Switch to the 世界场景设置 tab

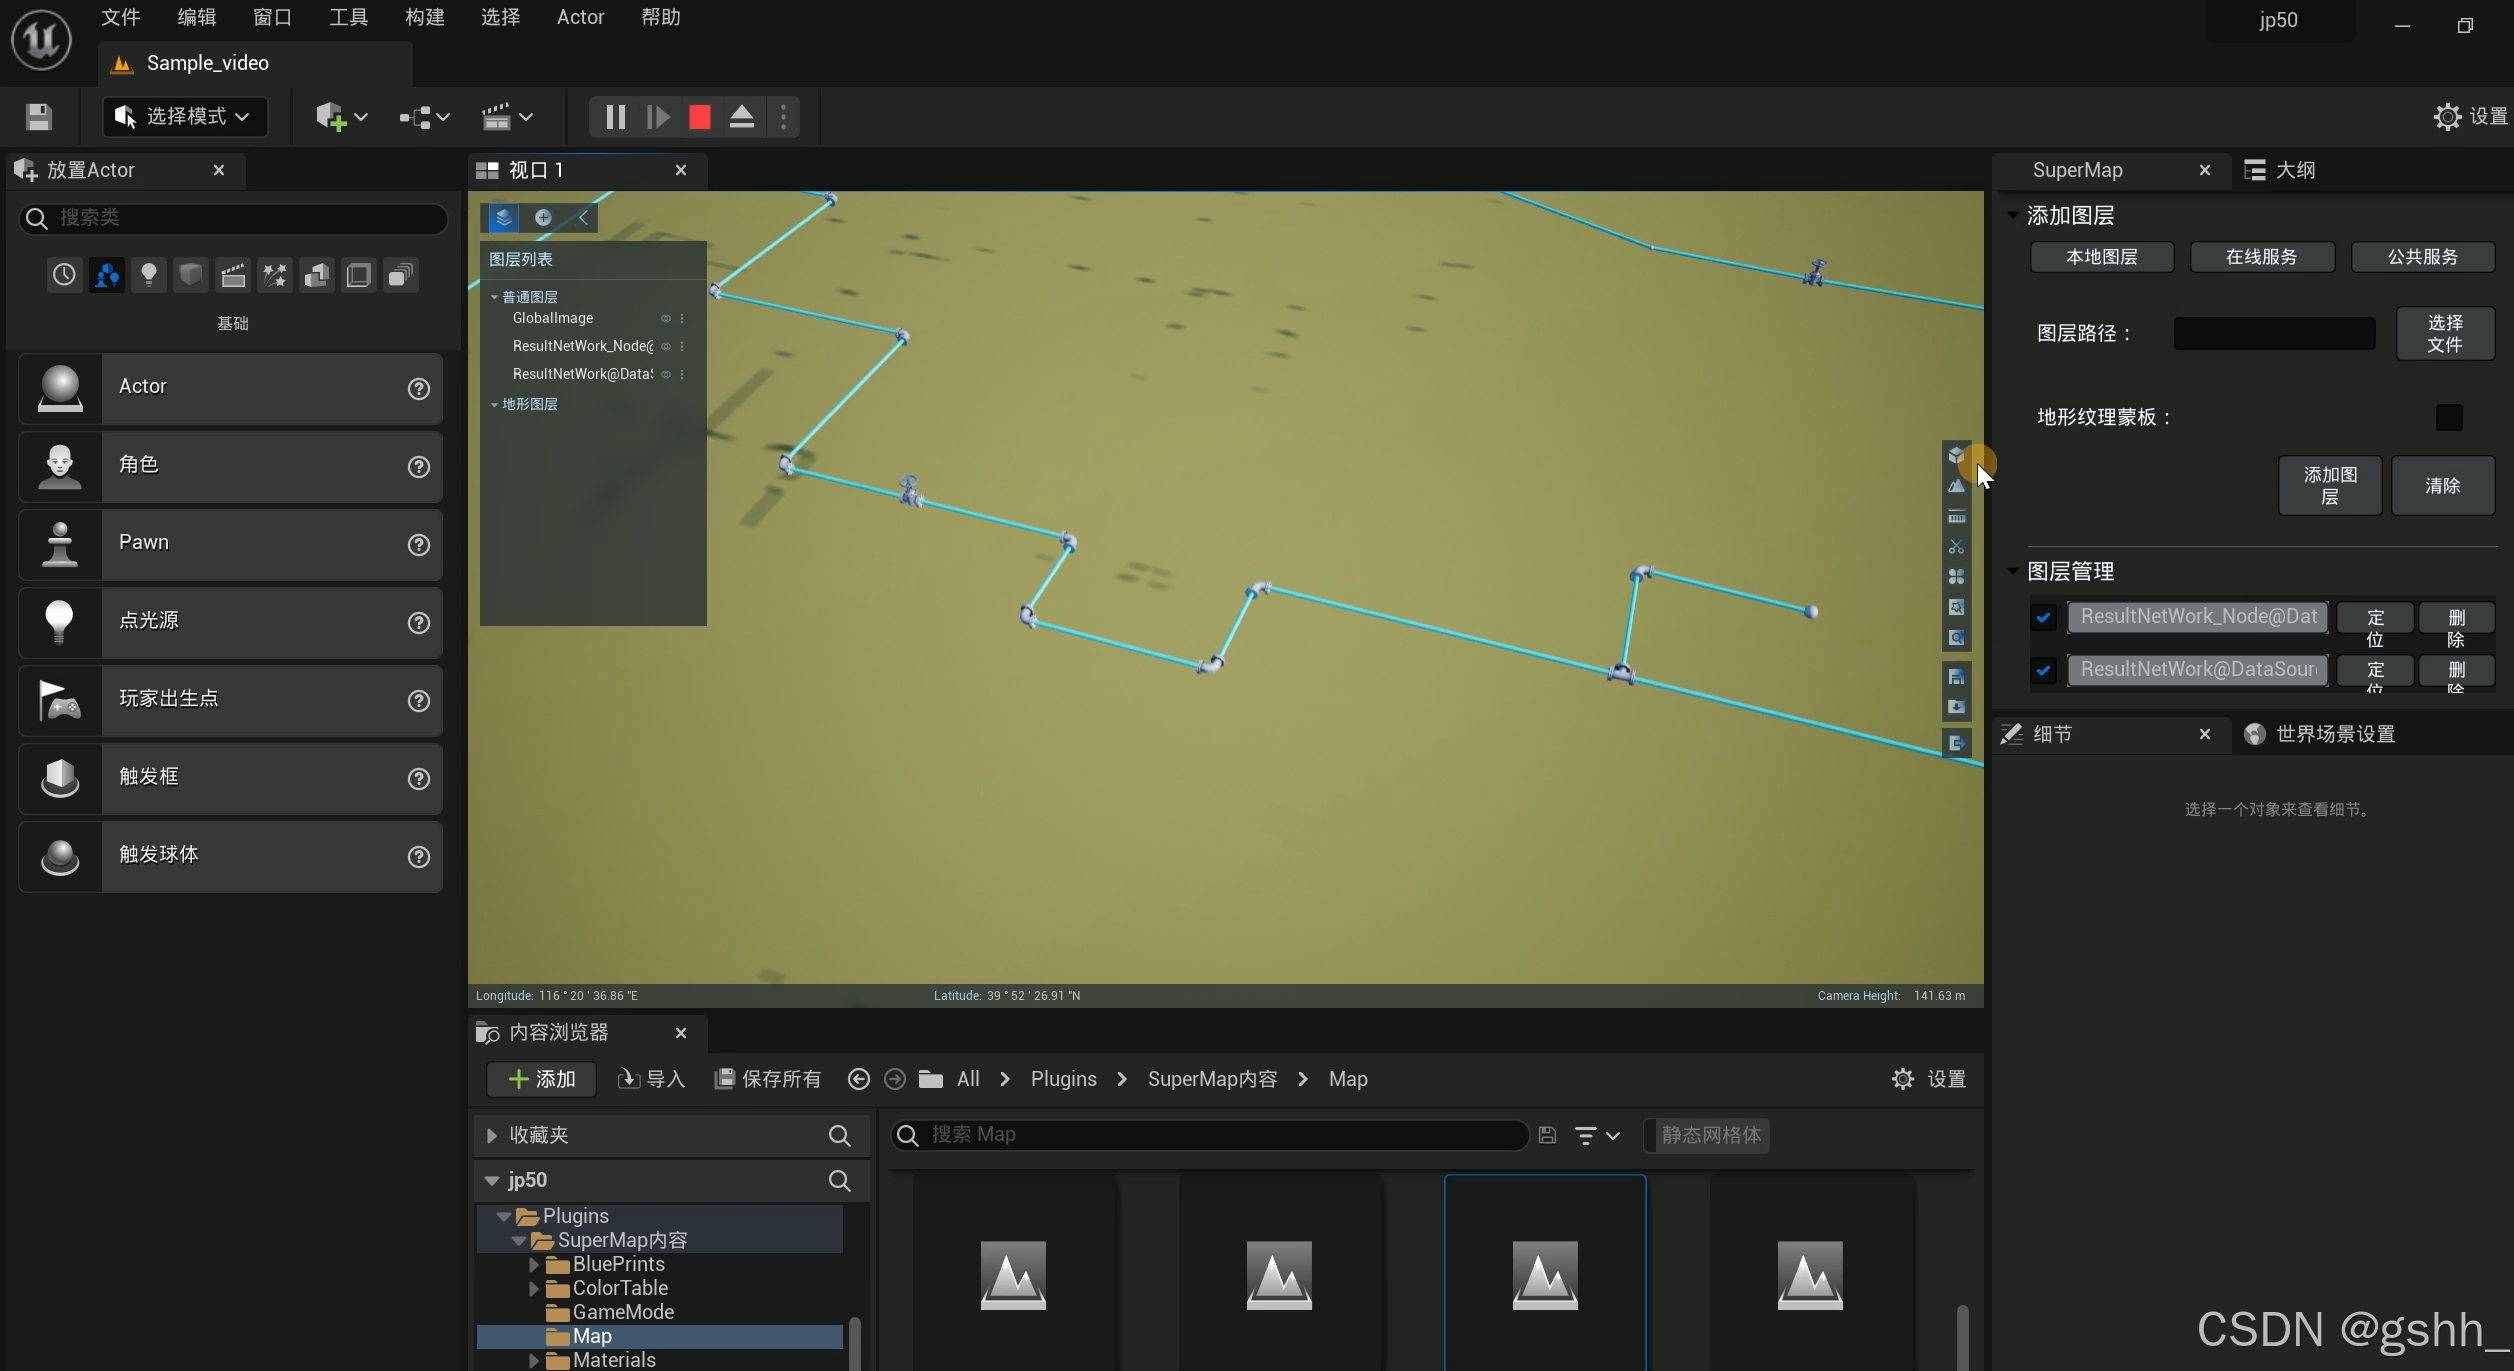2334,734
